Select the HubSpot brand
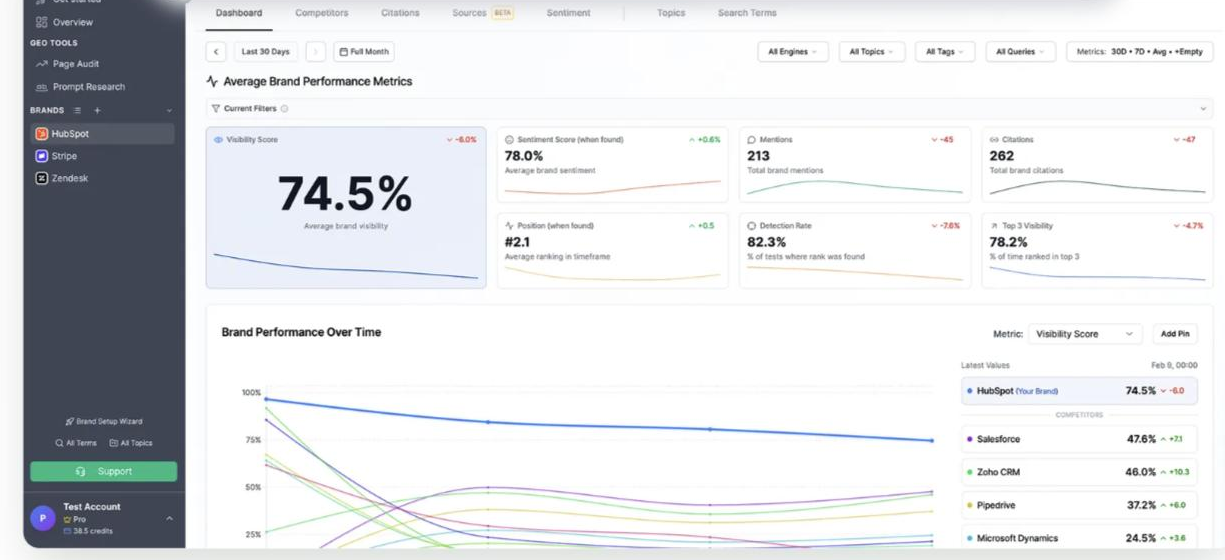Viewport: 1225px width, 560px height. tap(102, 134)
